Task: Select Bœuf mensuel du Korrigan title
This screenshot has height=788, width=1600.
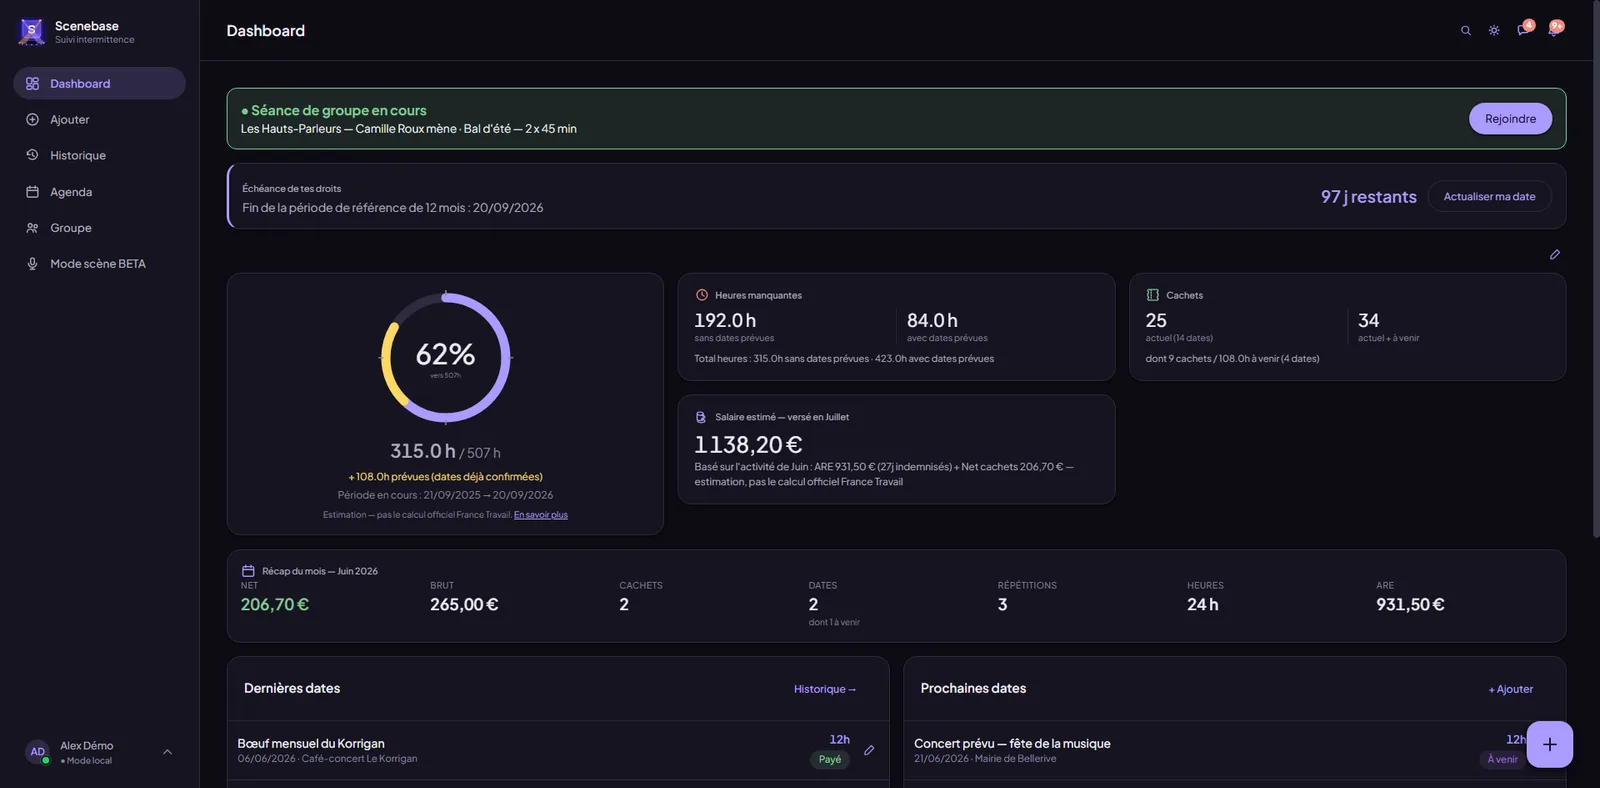Action: [311, 743]
